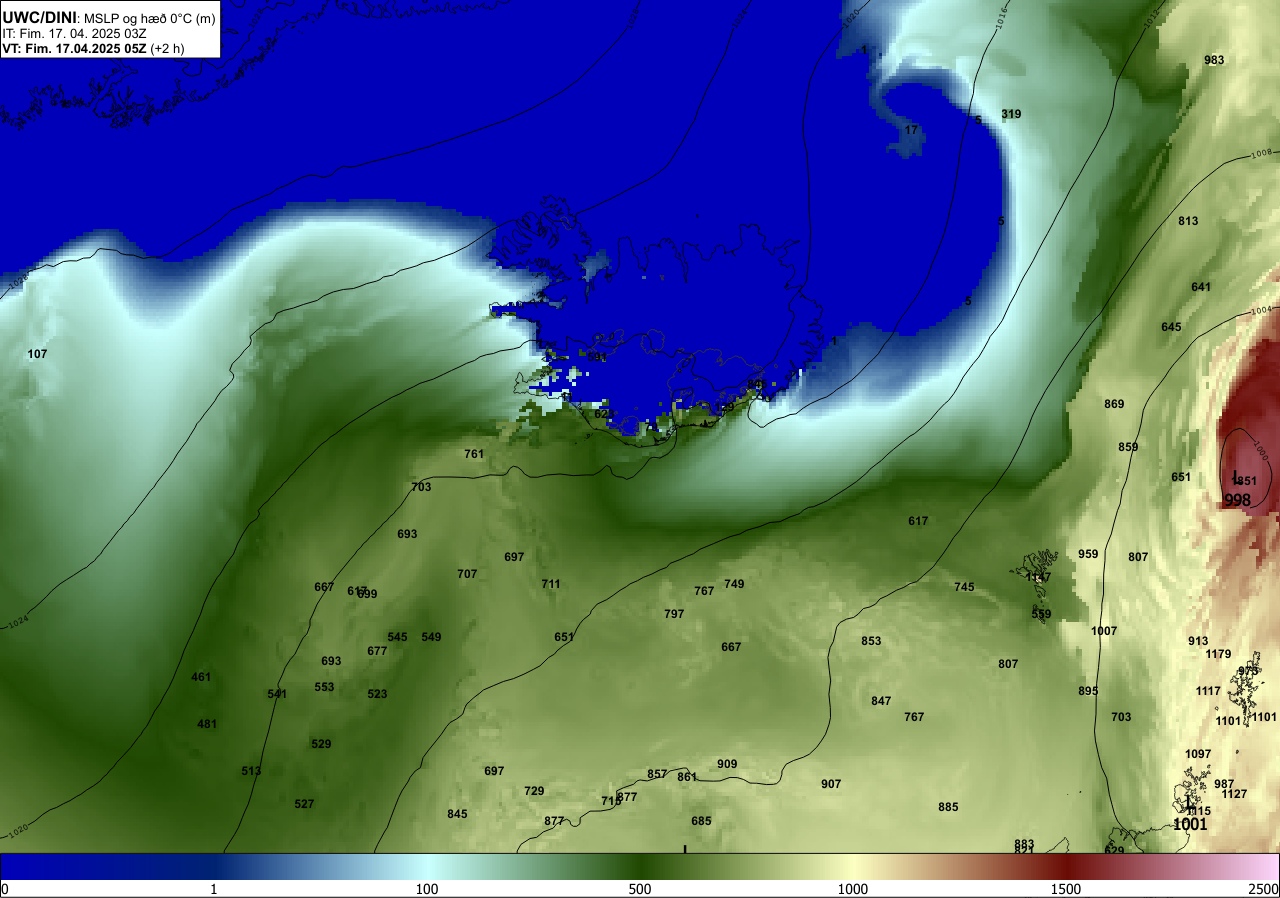1280x898 pixels.
Task: Click the 909 height value
Action: [727, 764]
